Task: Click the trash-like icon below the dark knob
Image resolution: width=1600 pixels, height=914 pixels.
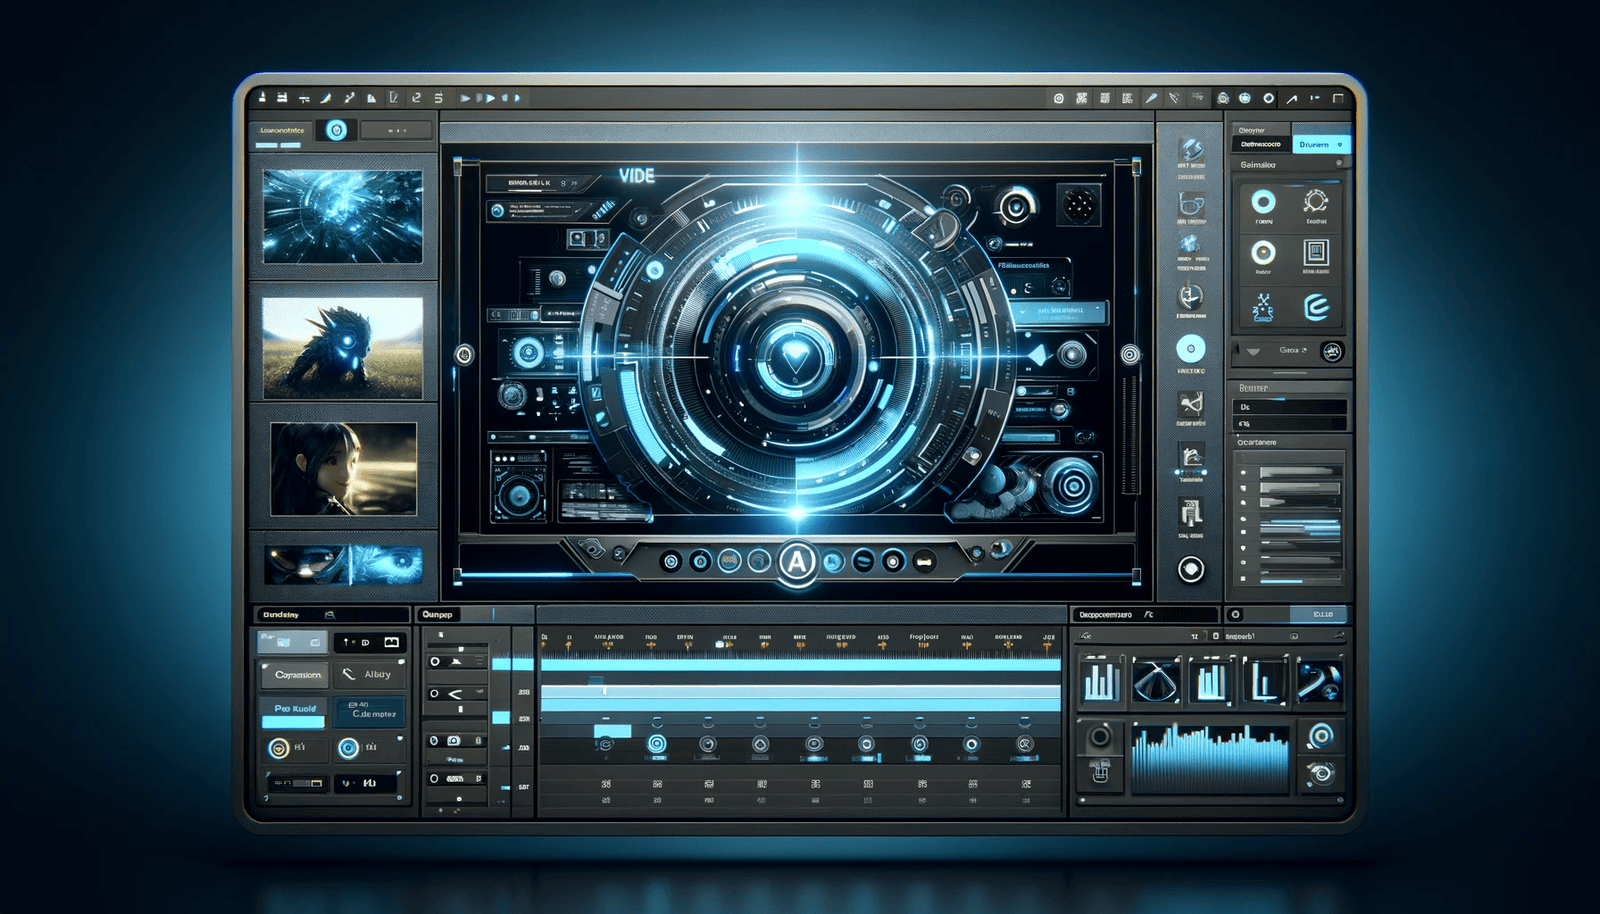Action: click(x=1100, y=772)
